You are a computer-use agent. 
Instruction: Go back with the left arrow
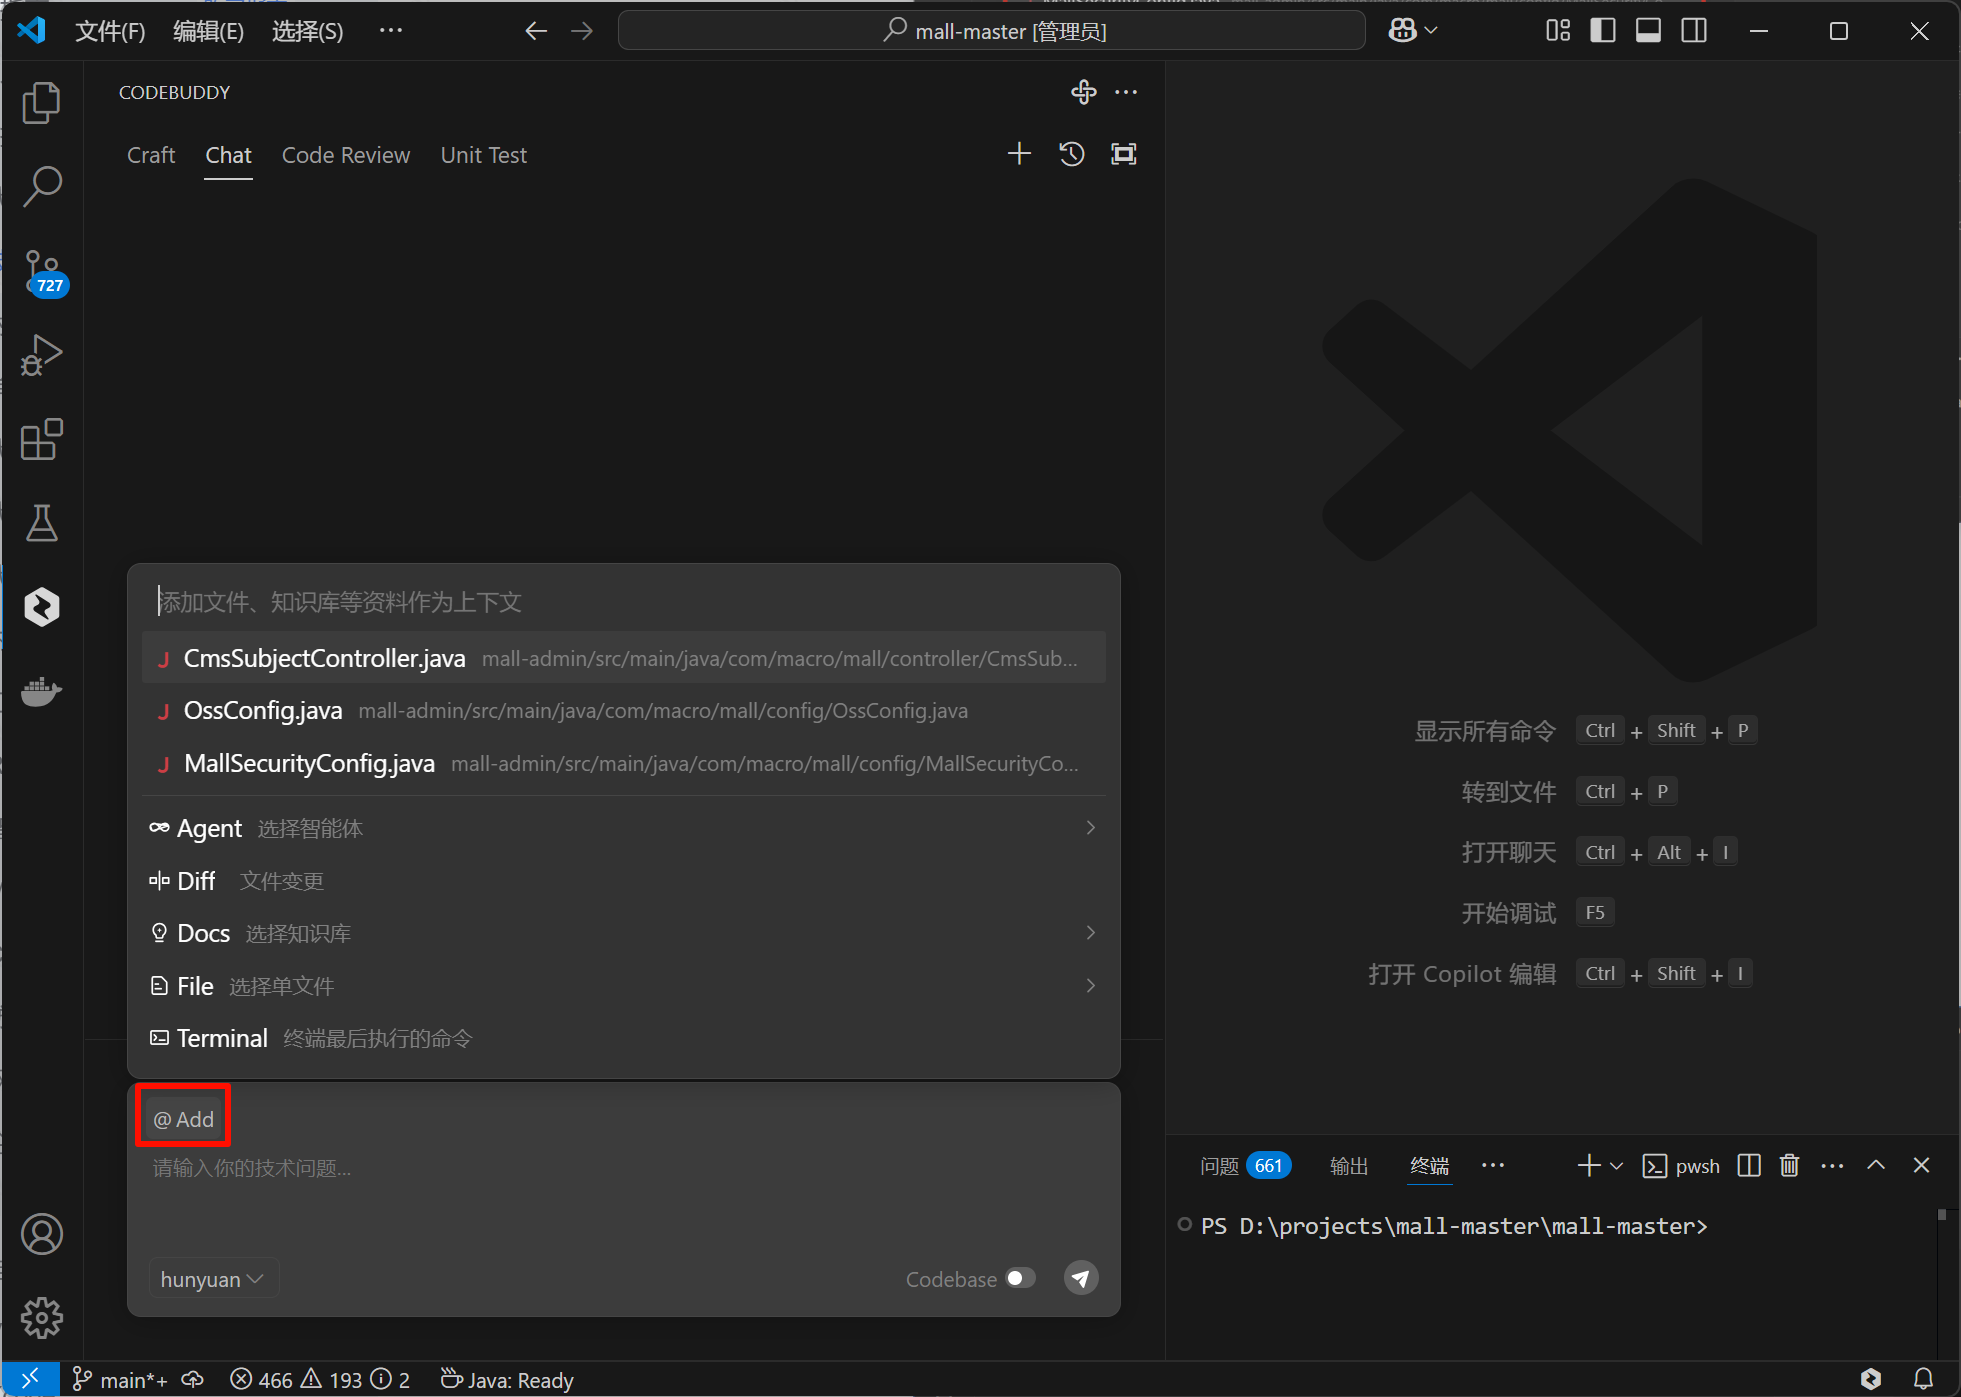pyautogui.click(x=536, y=31)
